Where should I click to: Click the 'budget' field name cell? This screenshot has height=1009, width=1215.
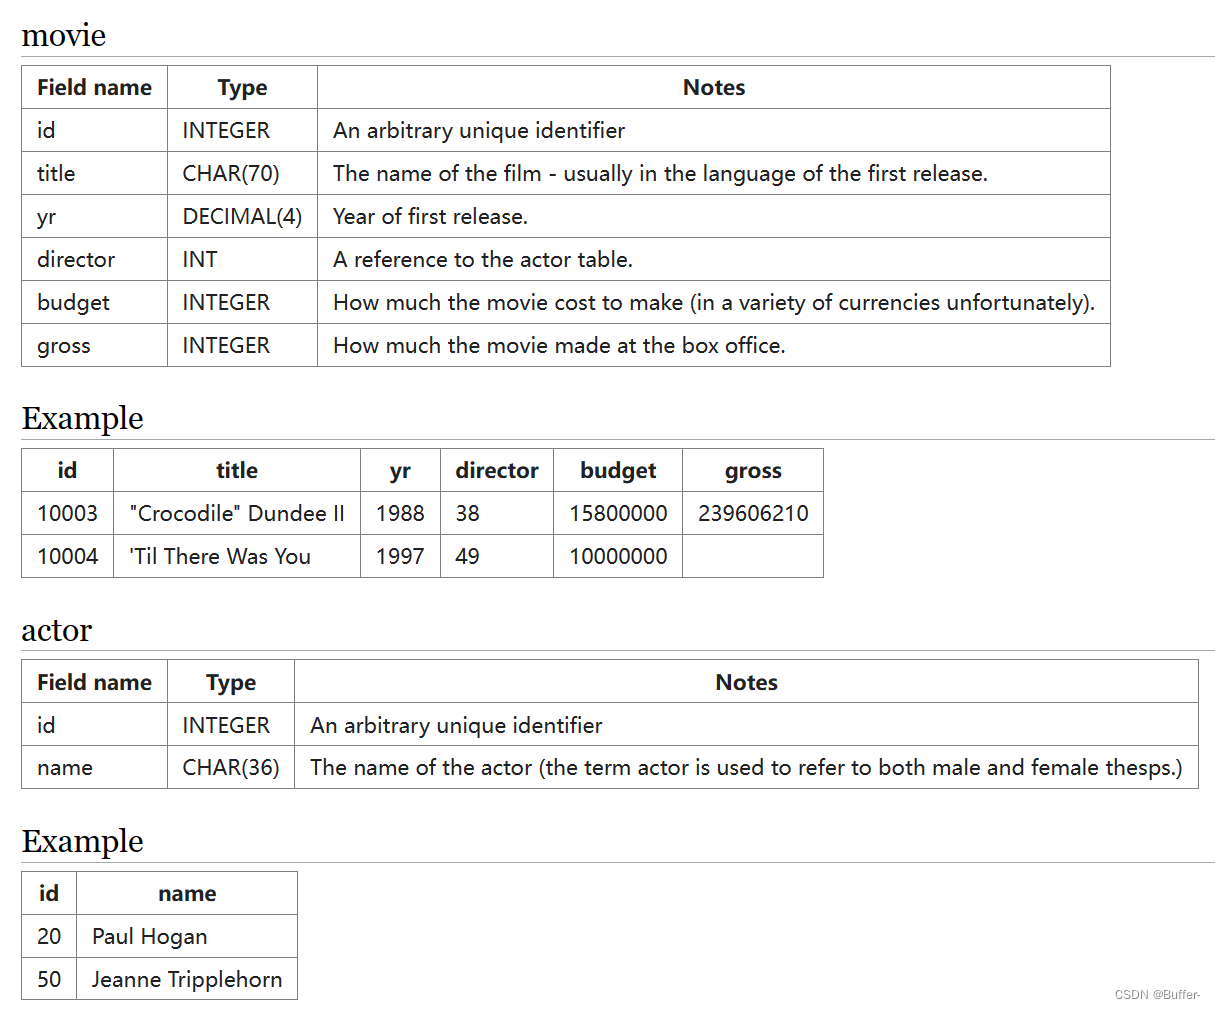[94, 302]
